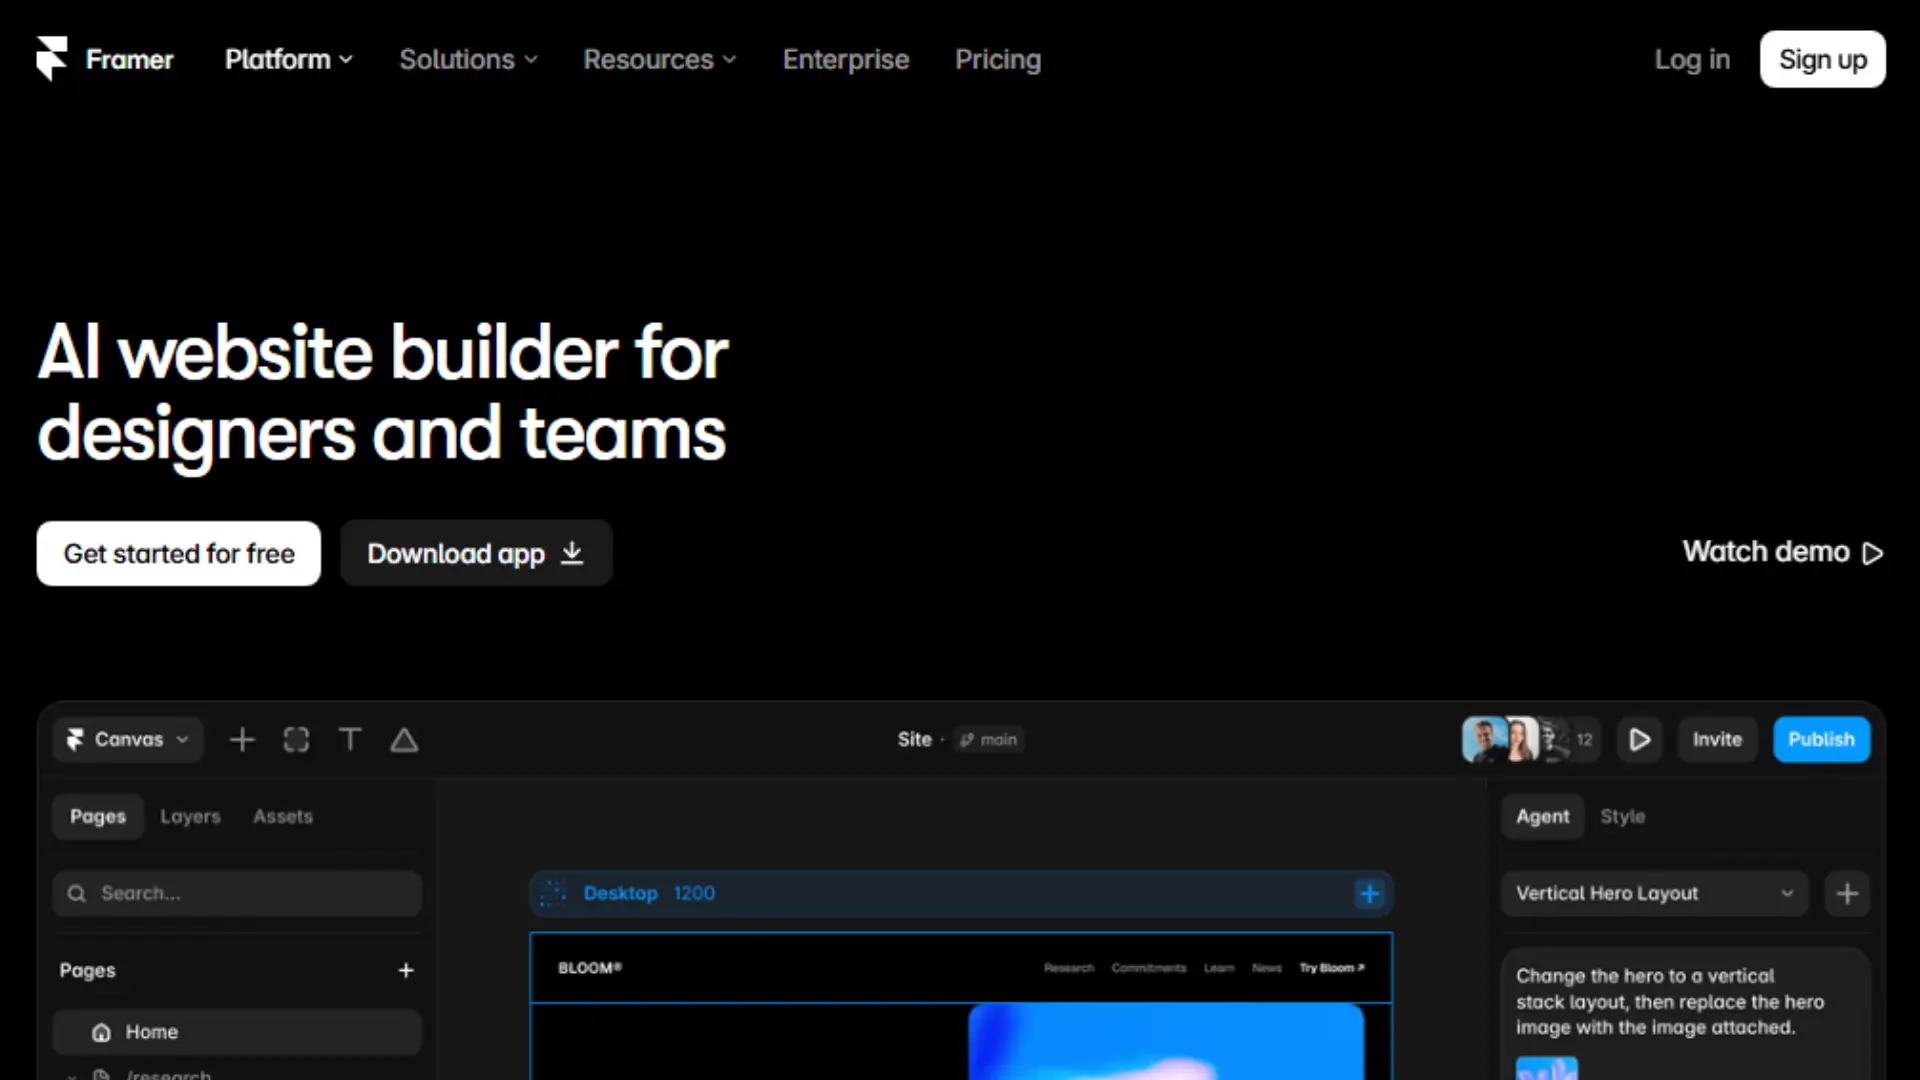This screenshot has width=1920, height=1080.
Task: Click Get started for free
Action: click(179, 553)
